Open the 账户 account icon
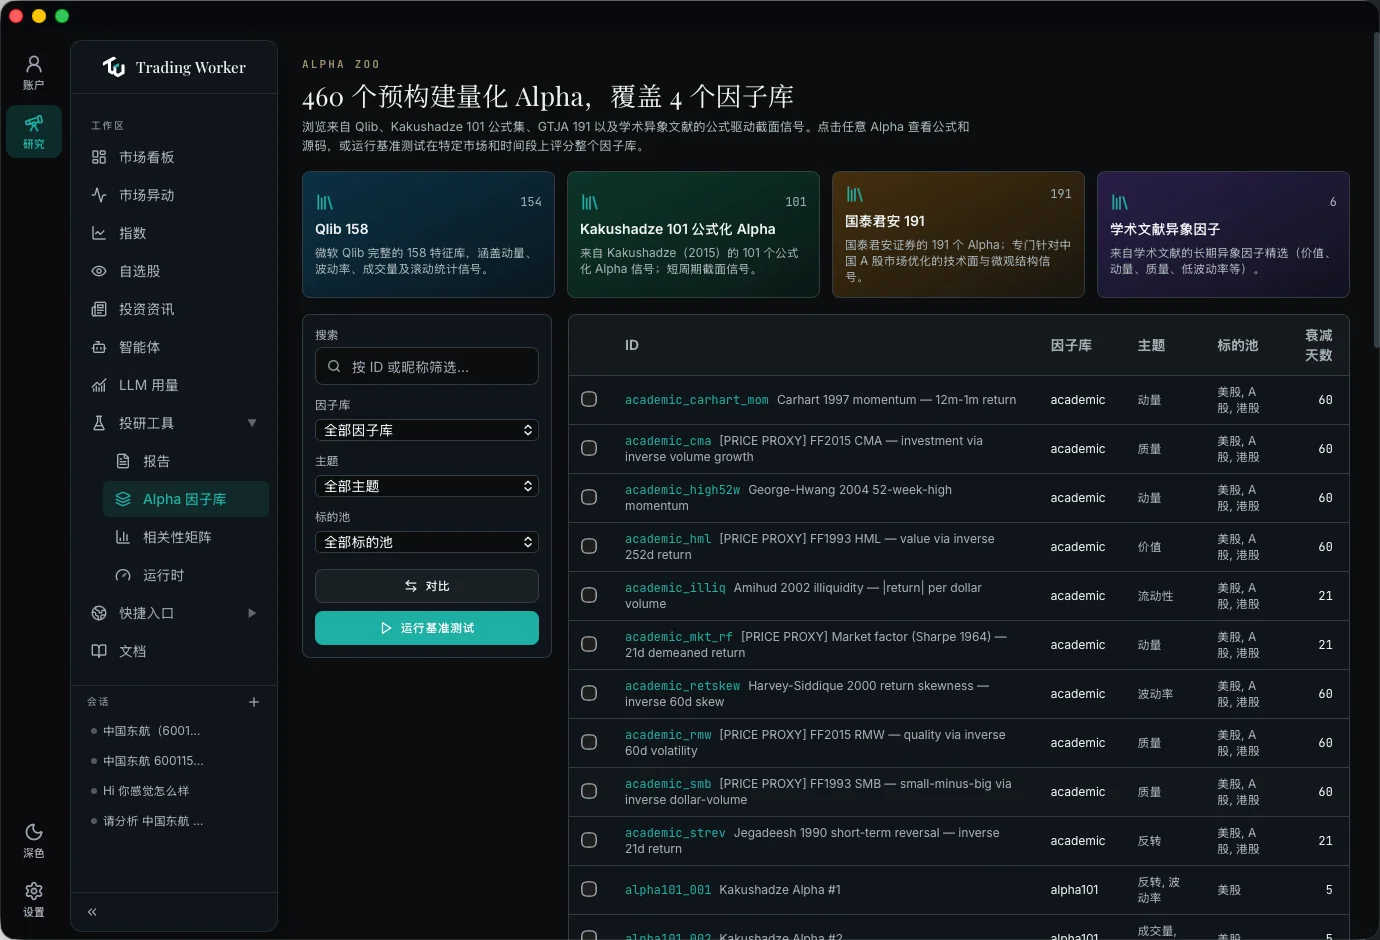The width and height of the screenshot is (1380, 940). point(34,64)
